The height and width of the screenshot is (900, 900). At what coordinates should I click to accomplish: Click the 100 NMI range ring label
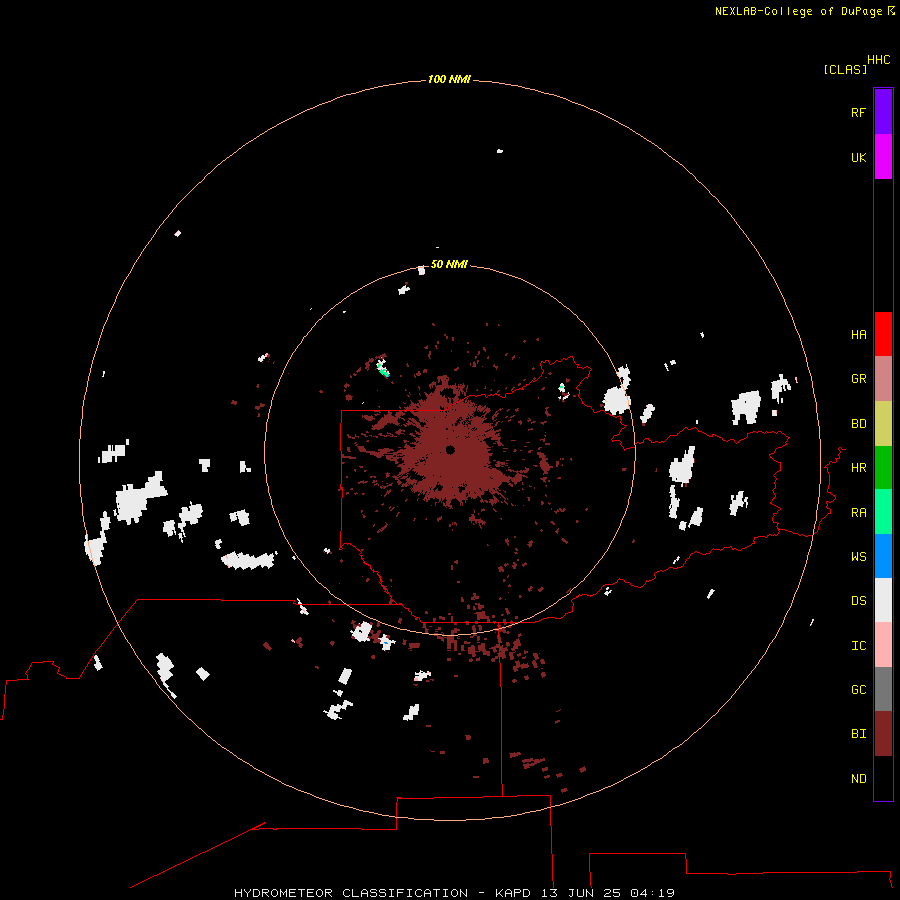click(449, 79)
